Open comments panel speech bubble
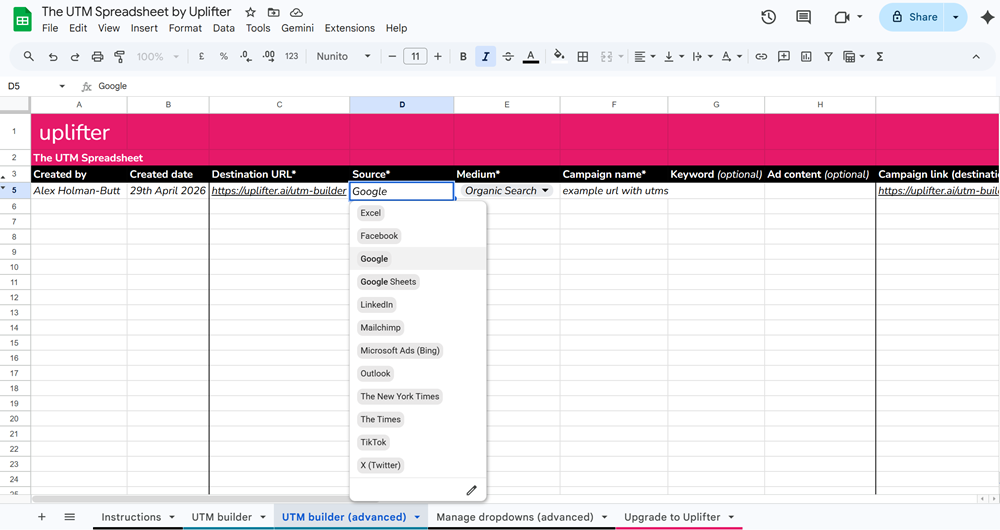The image size is (1000, 530). (x=804, y=17)
